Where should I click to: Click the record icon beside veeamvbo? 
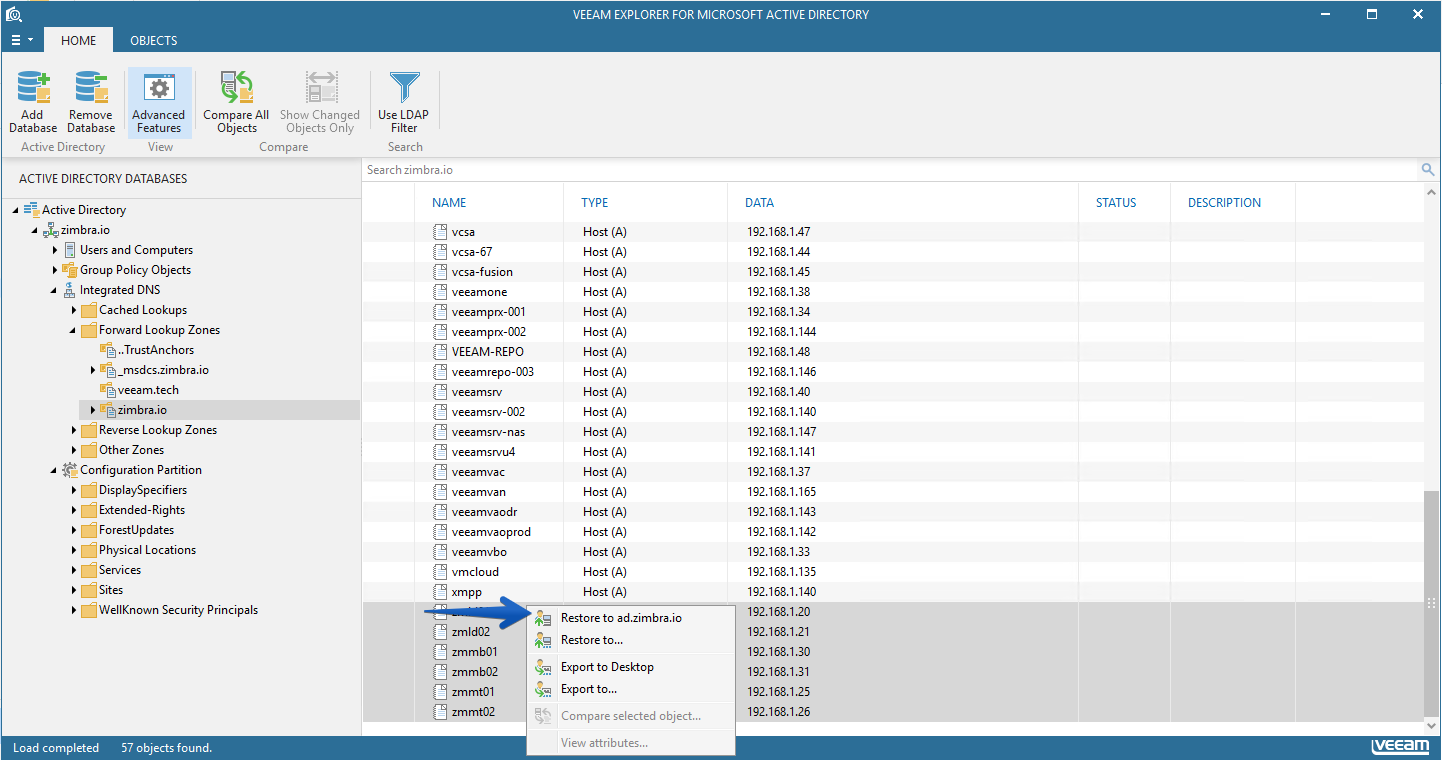click(x=440, y=552)
